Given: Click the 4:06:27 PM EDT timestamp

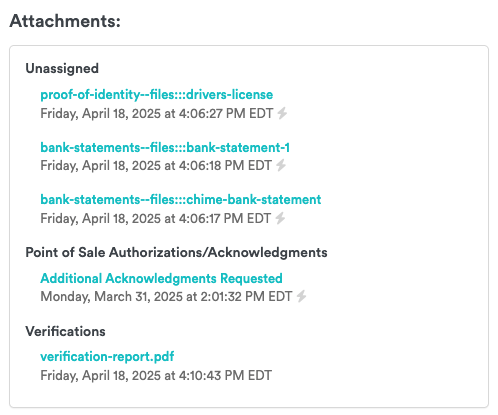Looking at the screenshot, I should (x=156, y=113).
